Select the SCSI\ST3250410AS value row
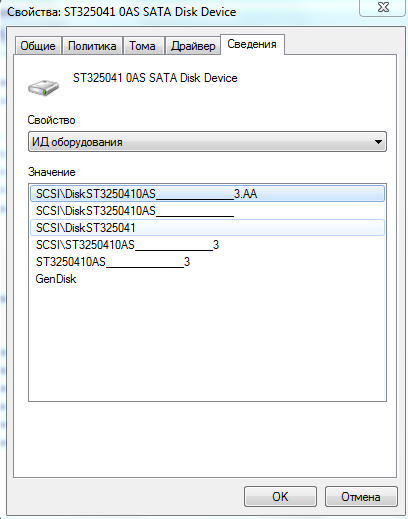 click(x=207, y=245)
